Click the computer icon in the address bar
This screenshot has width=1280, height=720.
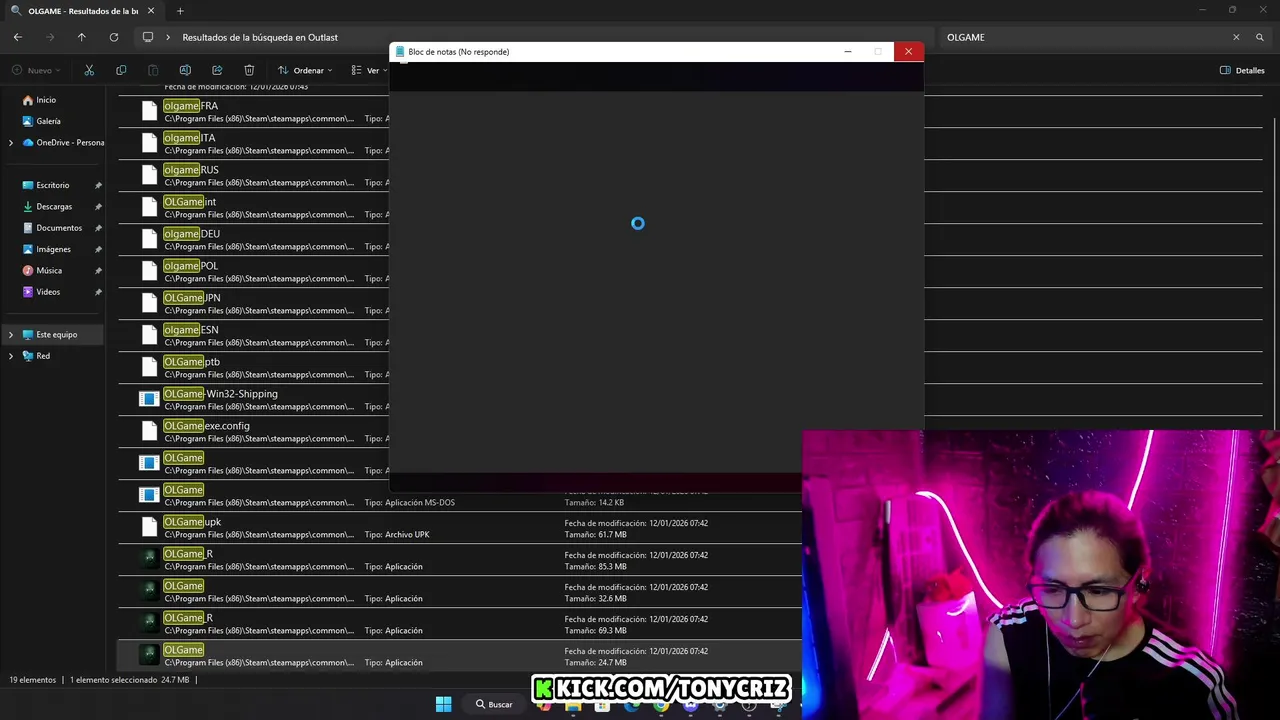pyautogui.click(x=148, y=37)
